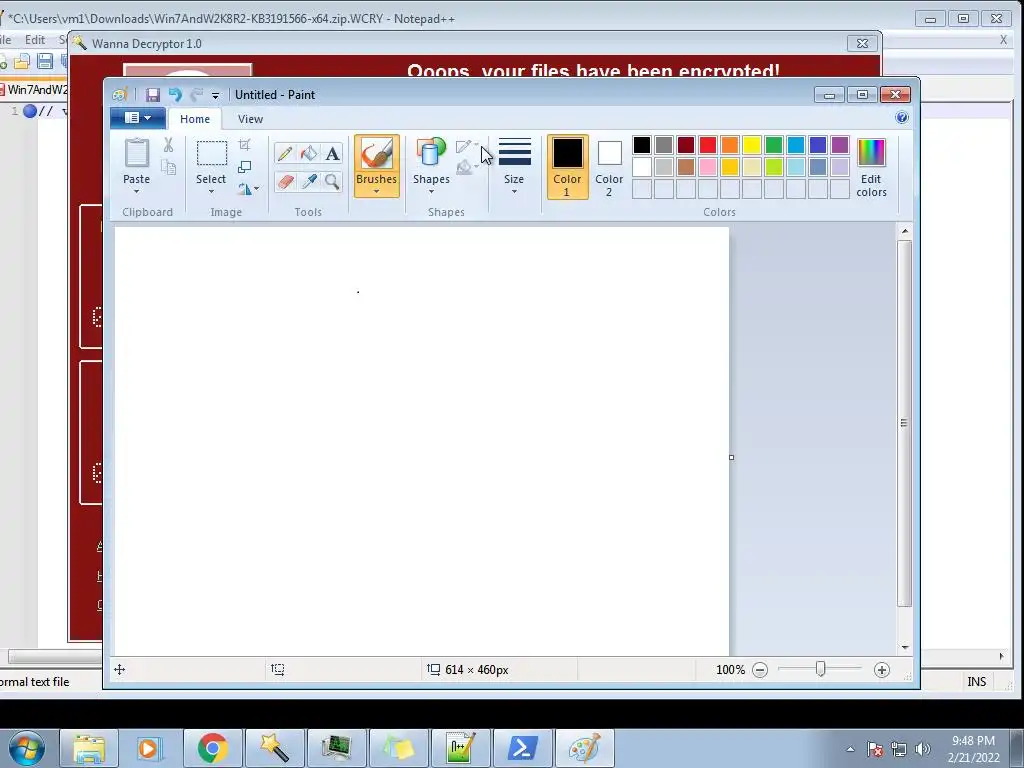1024x768 pixels.
Task: Select the Pencil tool in Paint
Action: pos(285,153)
